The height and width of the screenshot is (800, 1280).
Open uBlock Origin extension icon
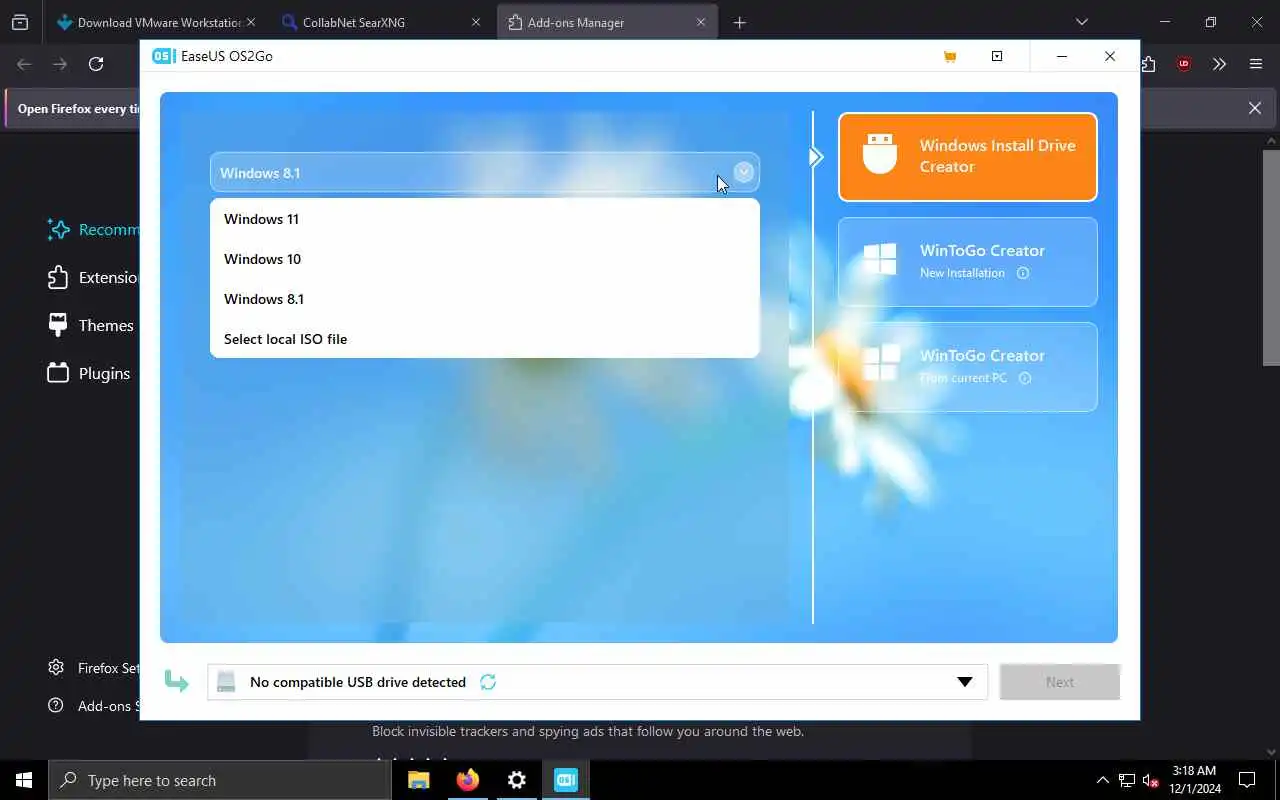click(x=1184, y=64)
